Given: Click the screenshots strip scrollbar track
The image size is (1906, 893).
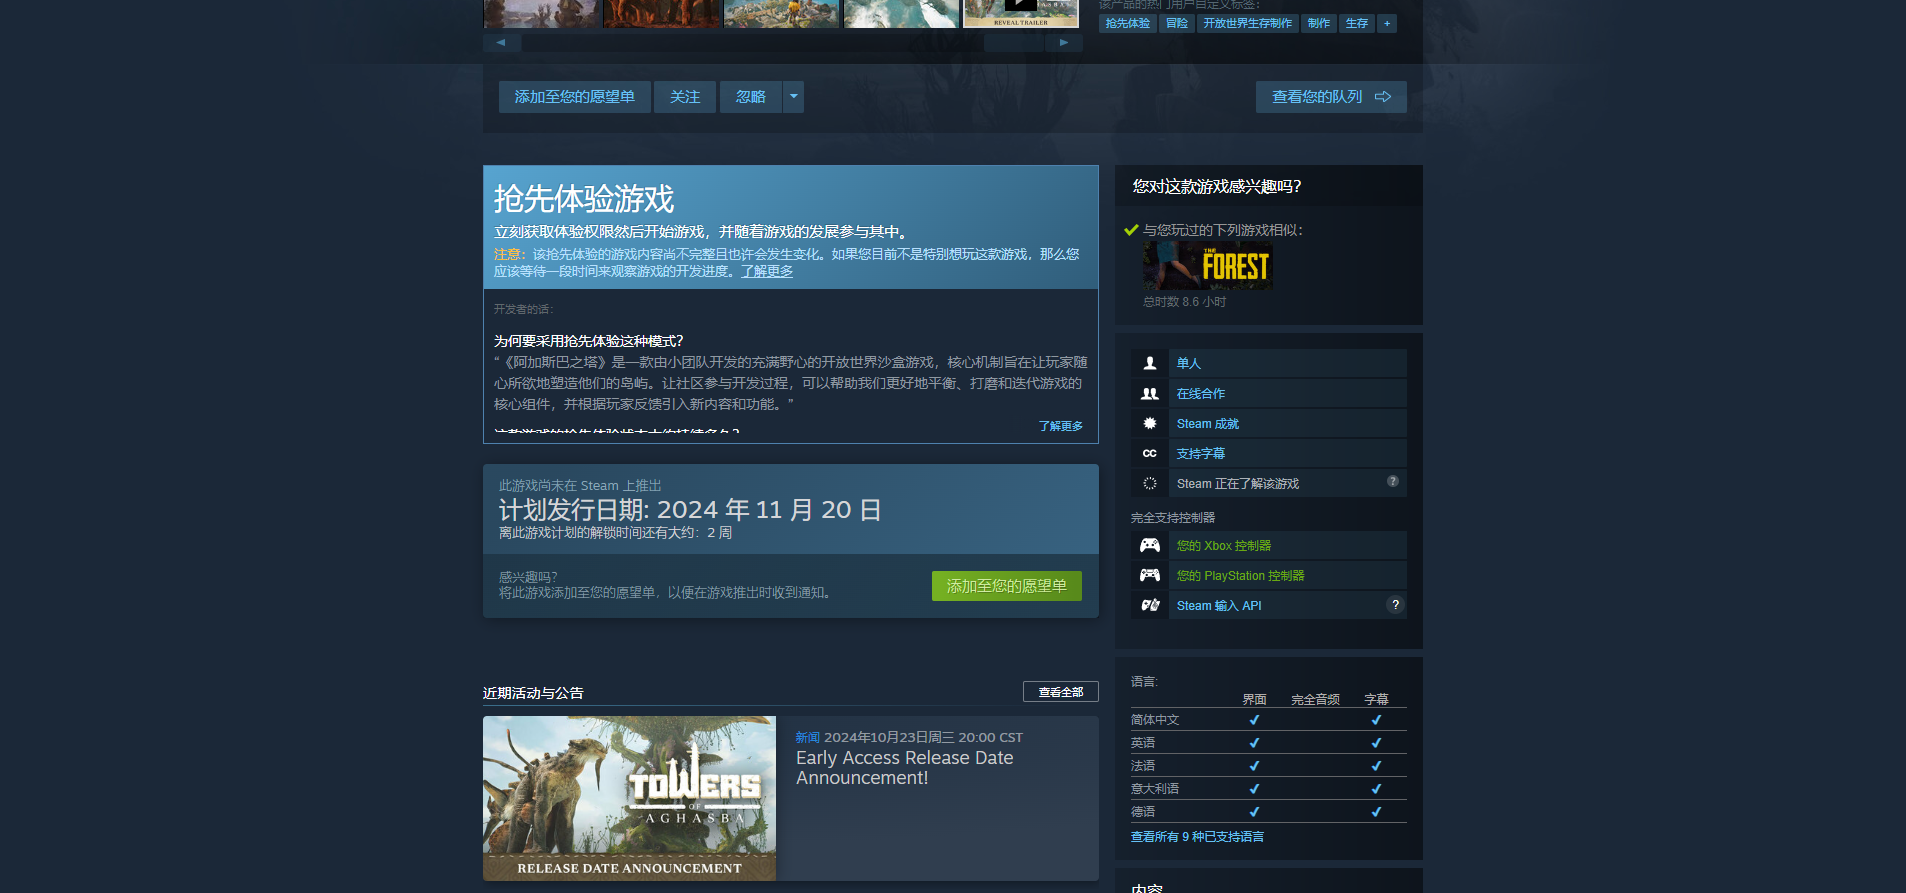Looking at the screenshot, I should [783, 43].
